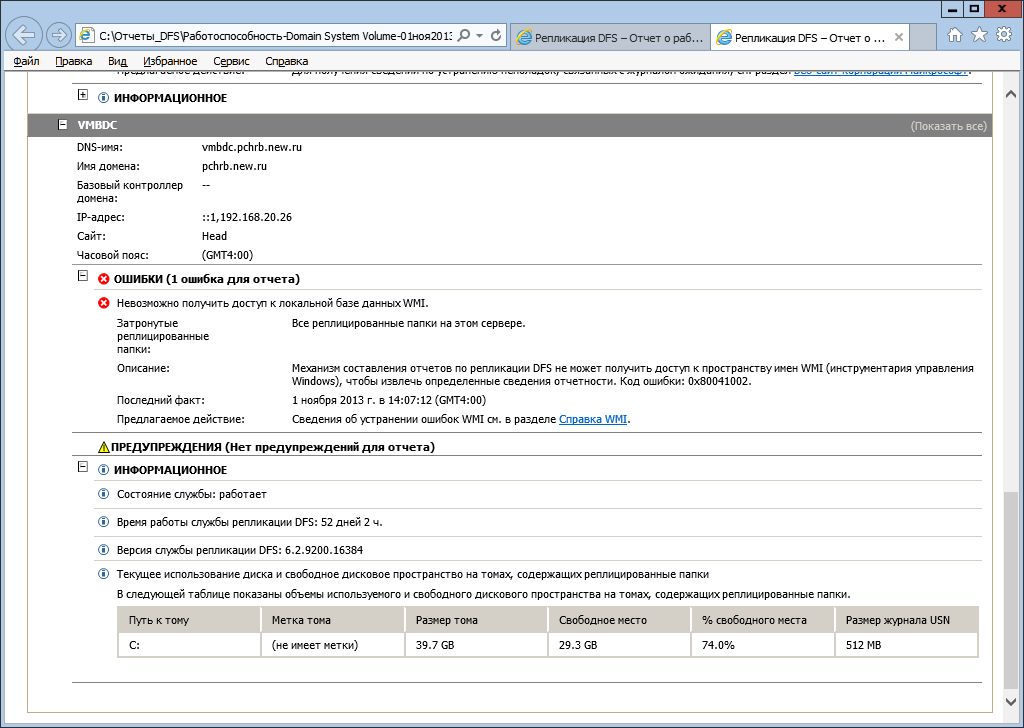Collapse the ОШИБКИ section

pyautogui.click(x=82, y=276)
